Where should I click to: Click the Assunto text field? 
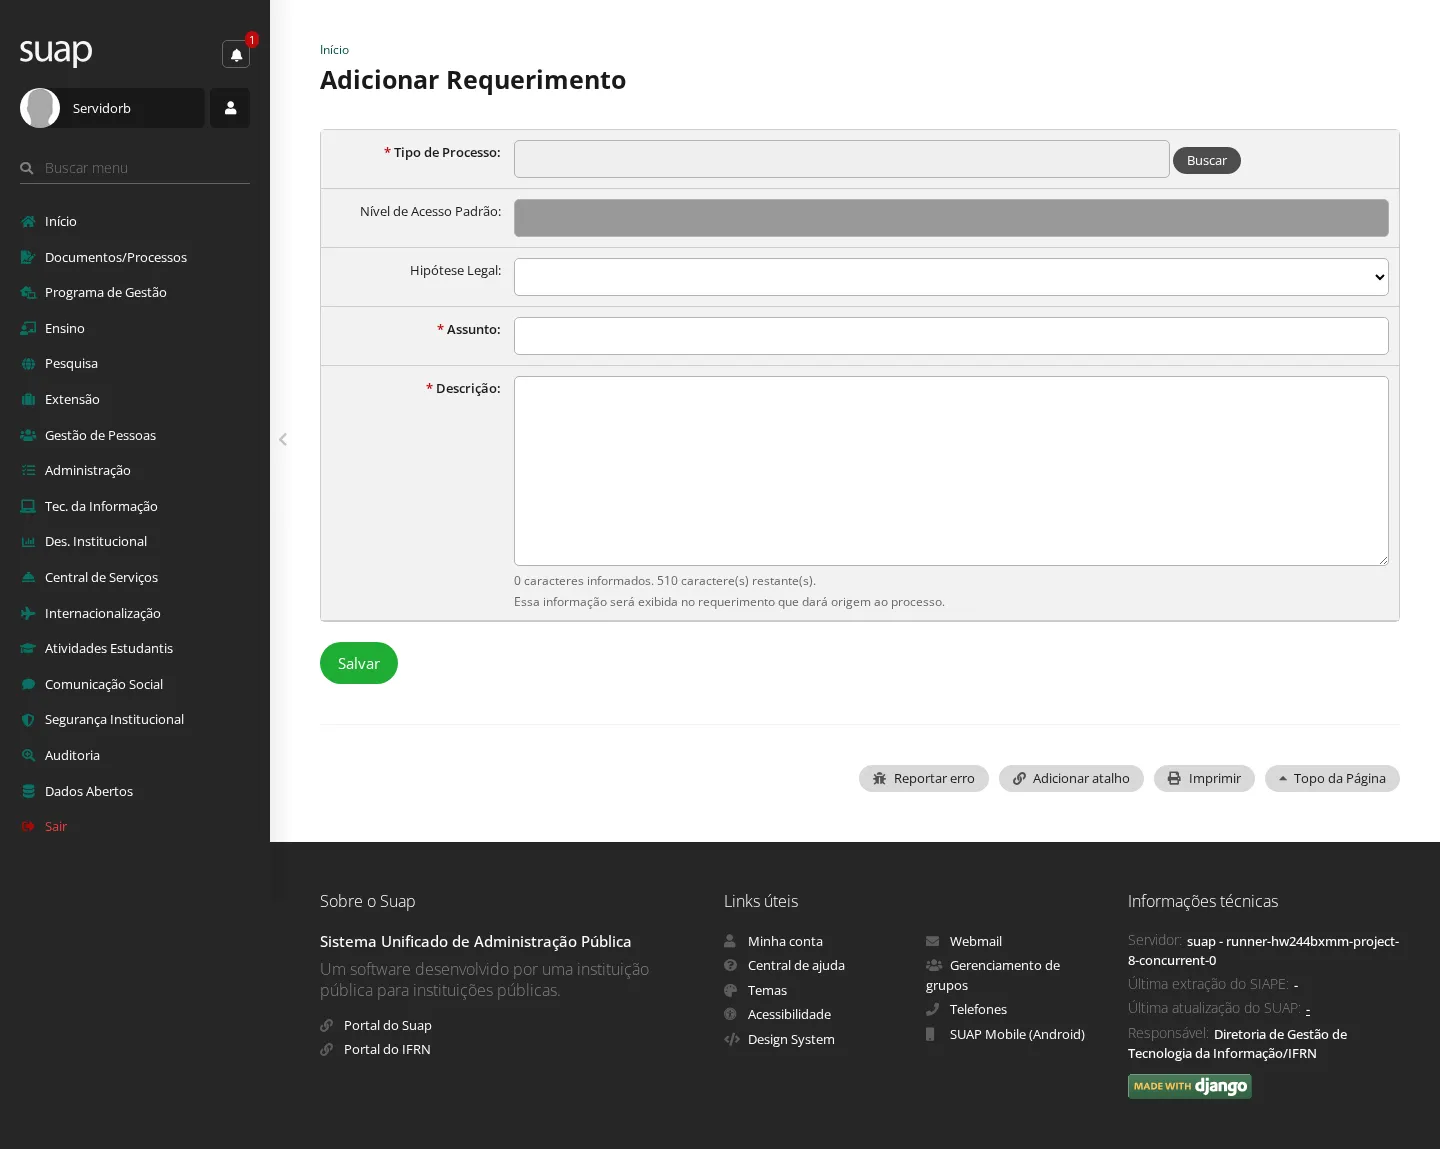[951, 336]
